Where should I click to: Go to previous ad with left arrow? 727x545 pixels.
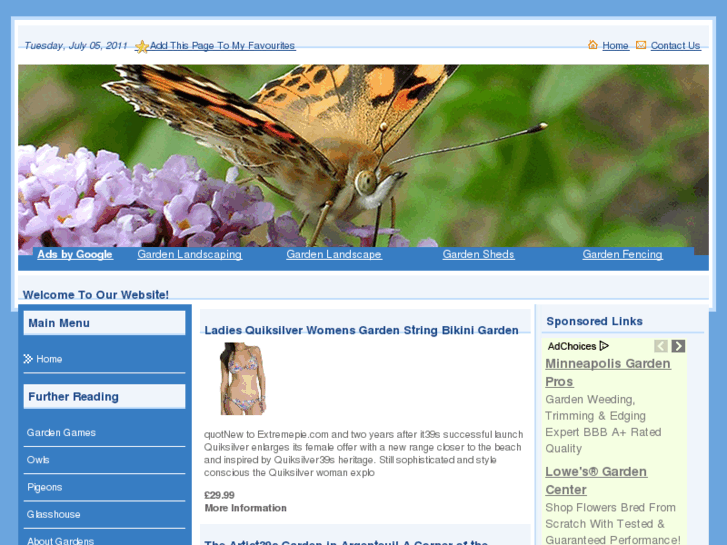click(661, 346)
